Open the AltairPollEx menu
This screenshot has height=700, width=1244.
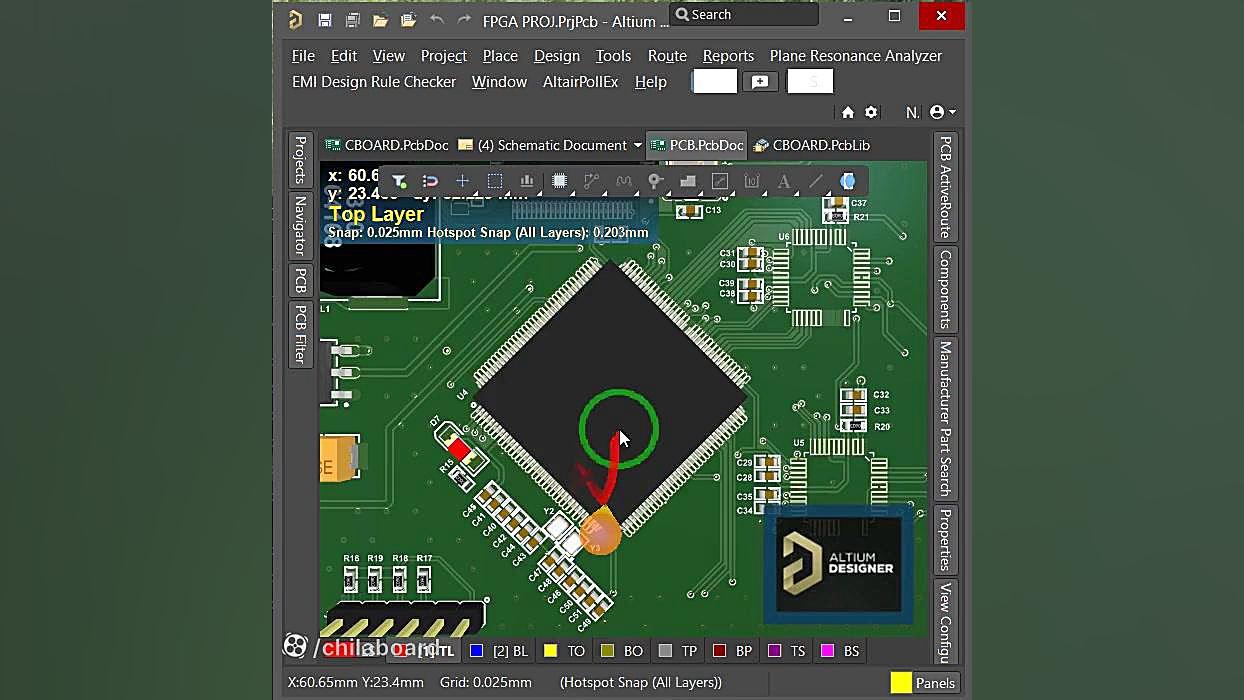[x=581, y=82]
